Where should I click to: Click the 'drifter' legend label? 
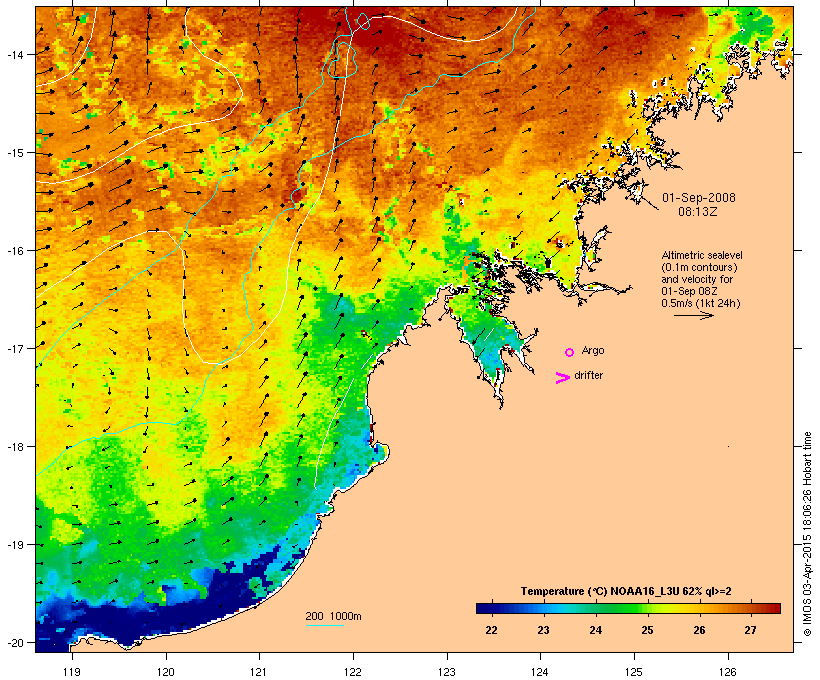[588, 375]
